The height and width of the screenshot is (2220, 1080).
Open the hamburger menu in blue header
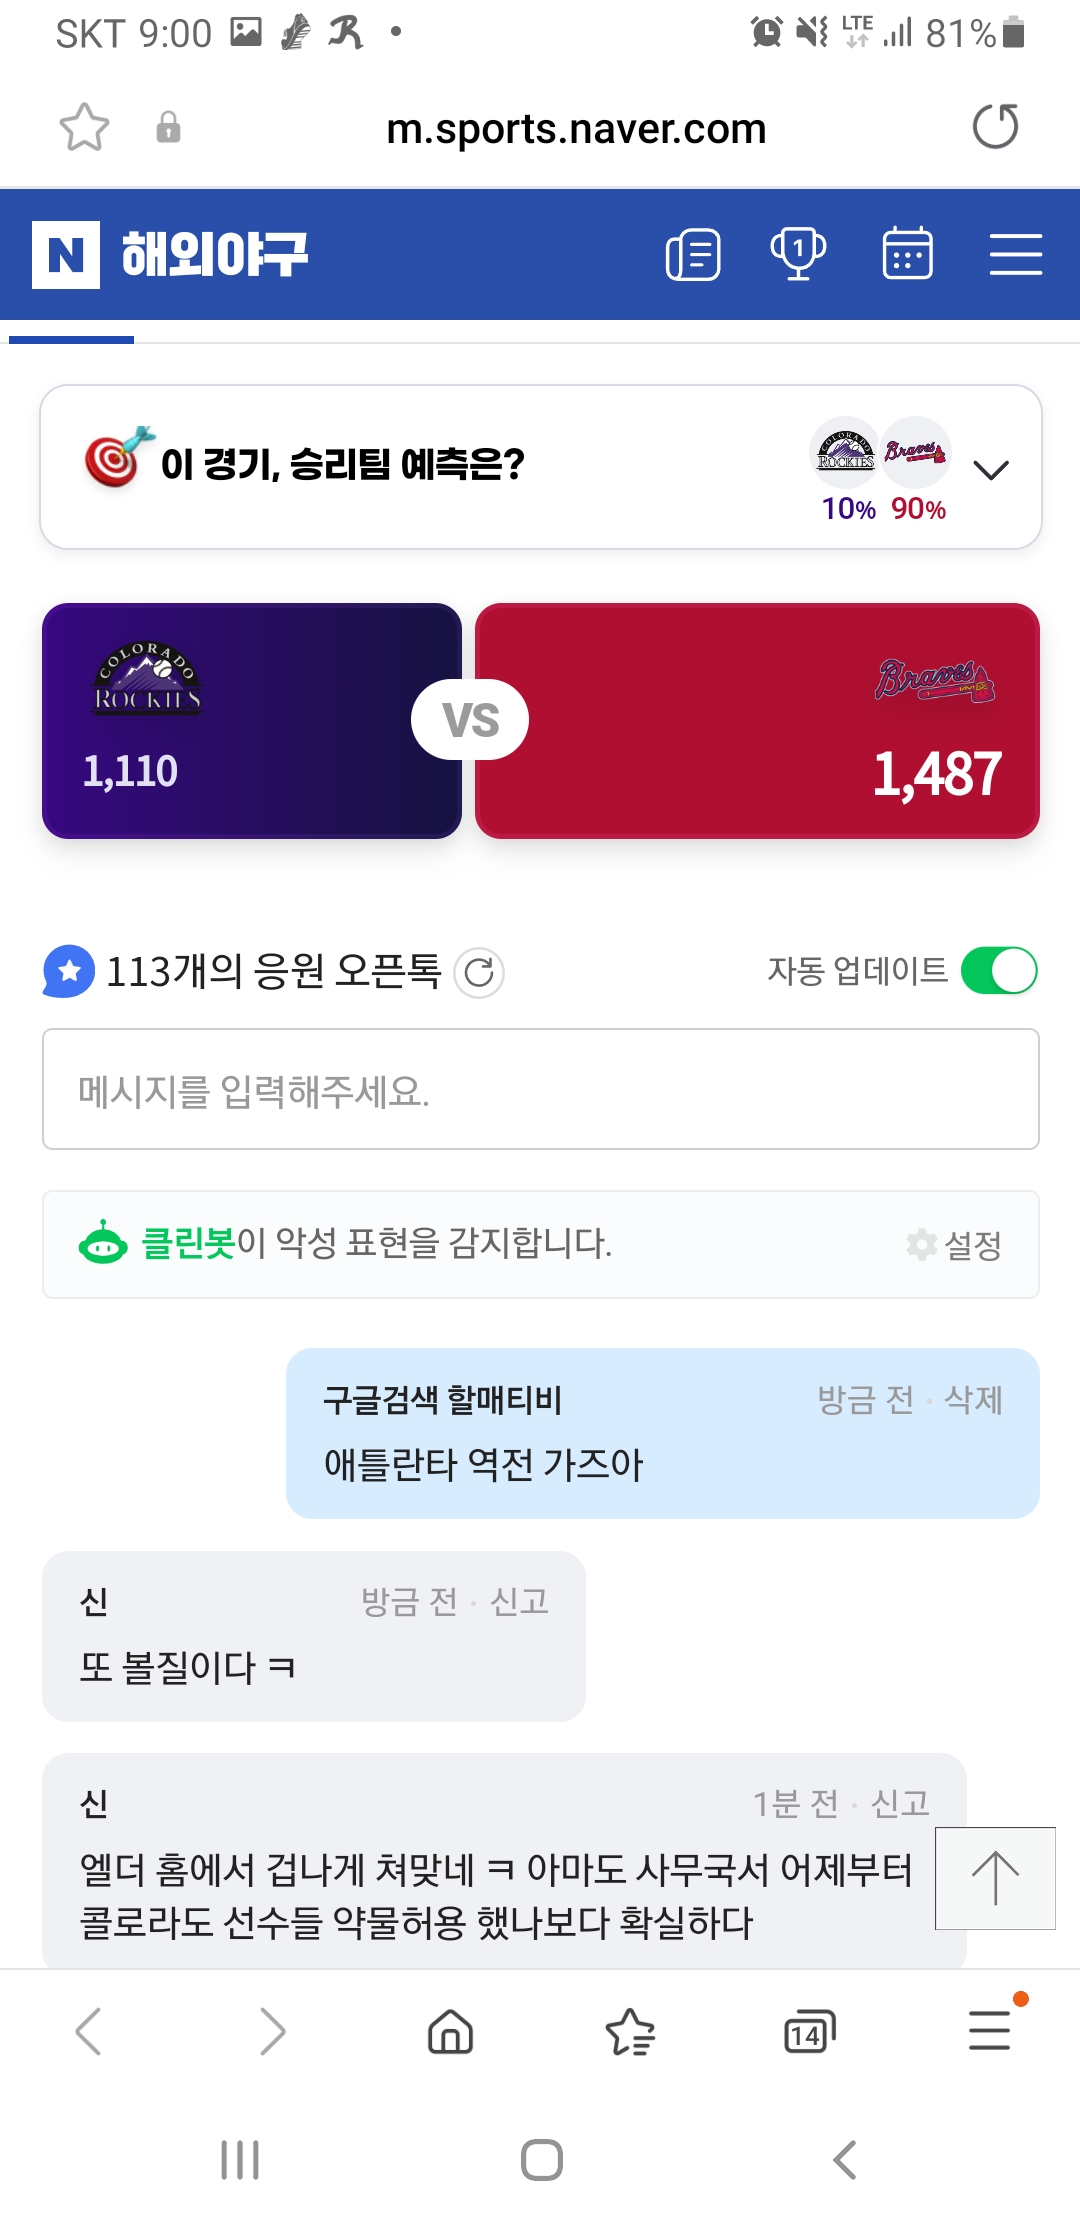(x=1015, y=254)
